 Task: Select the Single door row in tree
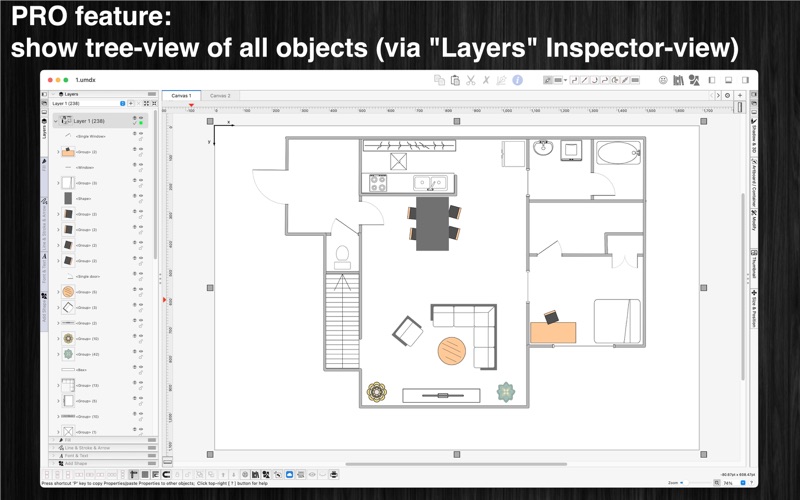pos(99,277)
